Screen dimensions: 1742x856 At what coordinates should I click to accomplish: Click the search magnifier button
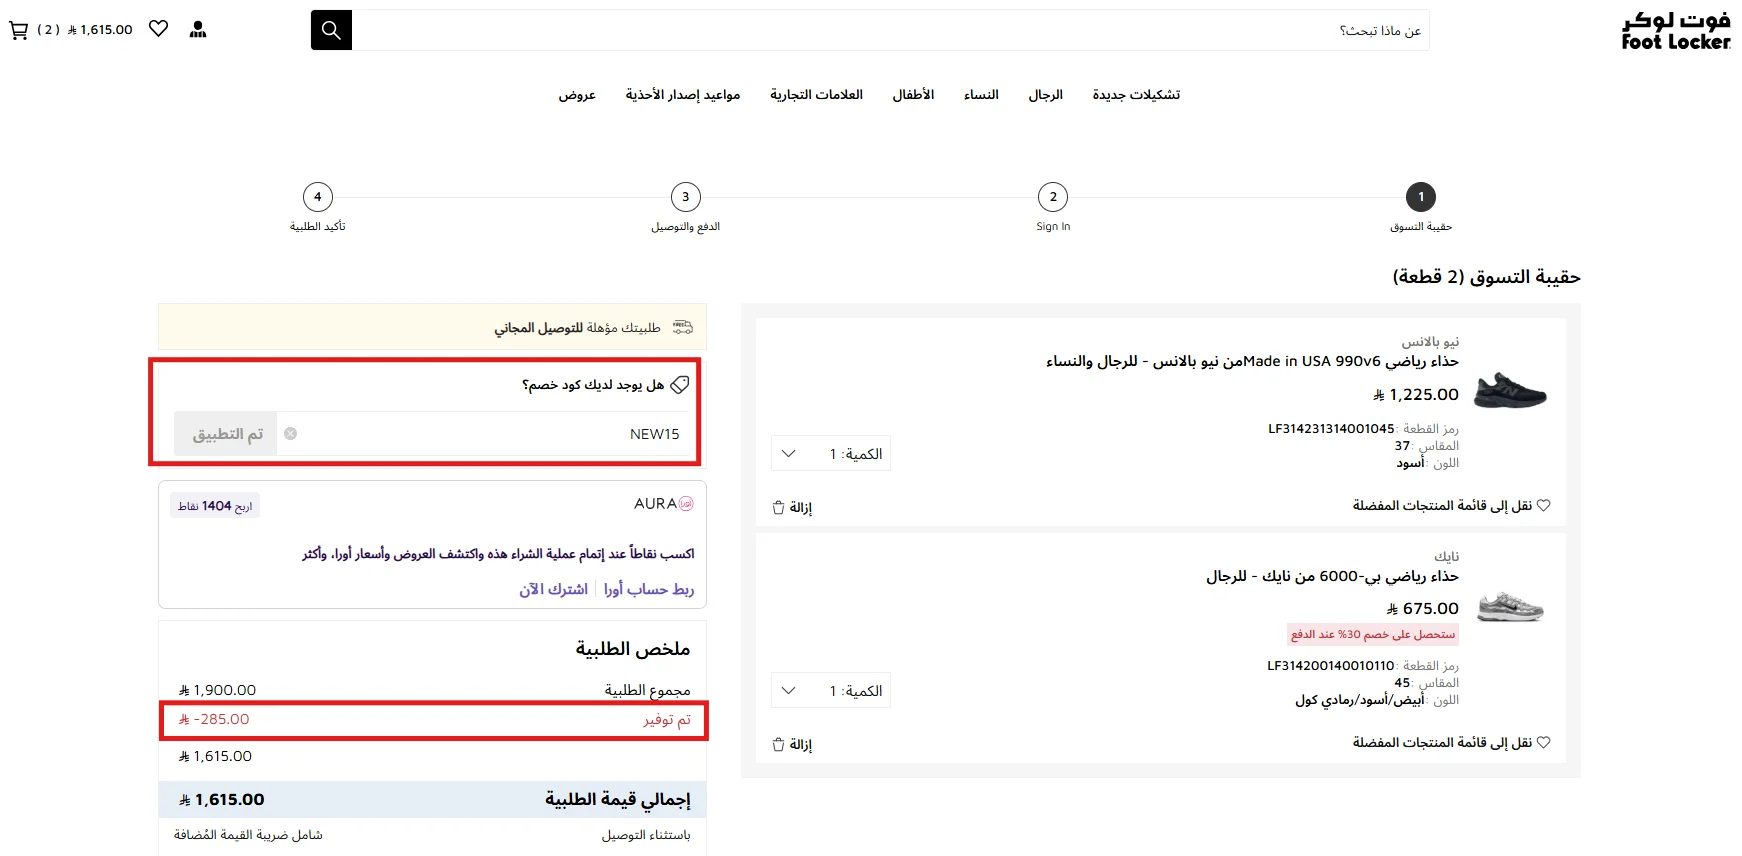point(331,30)
